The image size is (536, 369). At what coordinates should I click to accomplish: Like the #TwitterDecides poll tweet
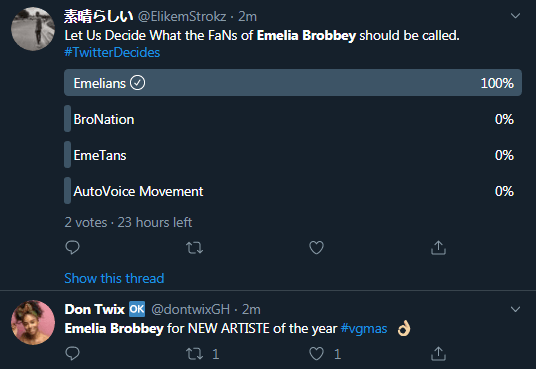(316, 248)
